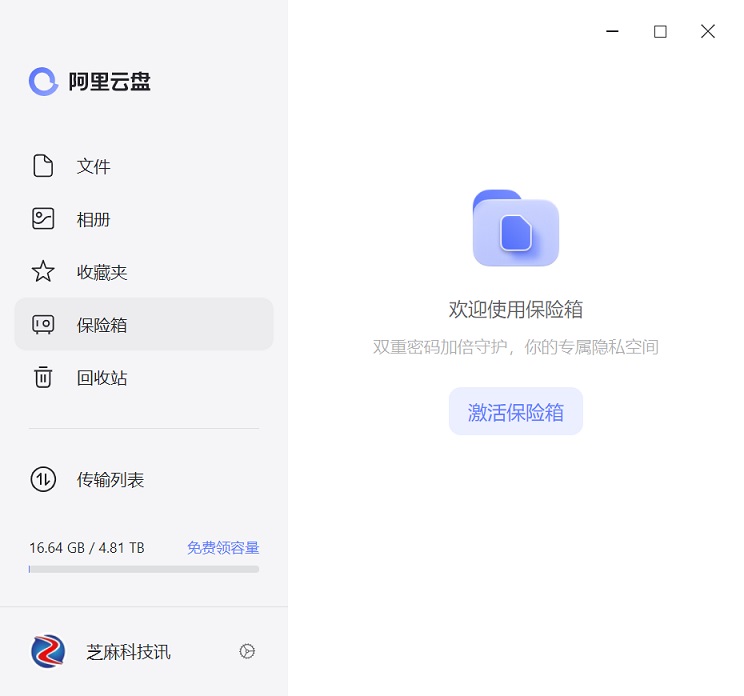Image resolution: width=744 pixels, height=696 pixels.
Task: Close the 阿里云盘 window
Action: point(708,31)
